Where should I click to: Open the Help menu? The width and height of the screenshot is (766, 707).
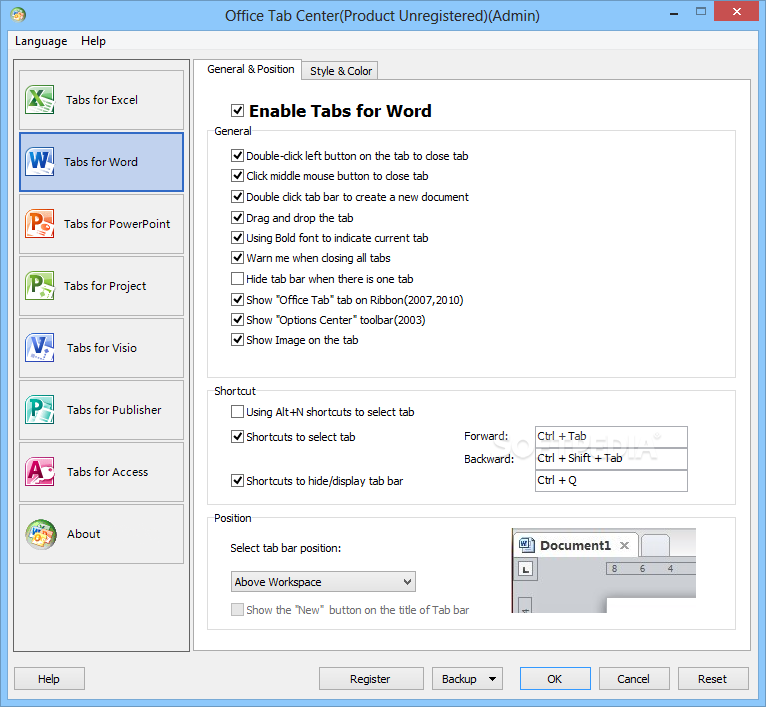click(x=93, y=41)
